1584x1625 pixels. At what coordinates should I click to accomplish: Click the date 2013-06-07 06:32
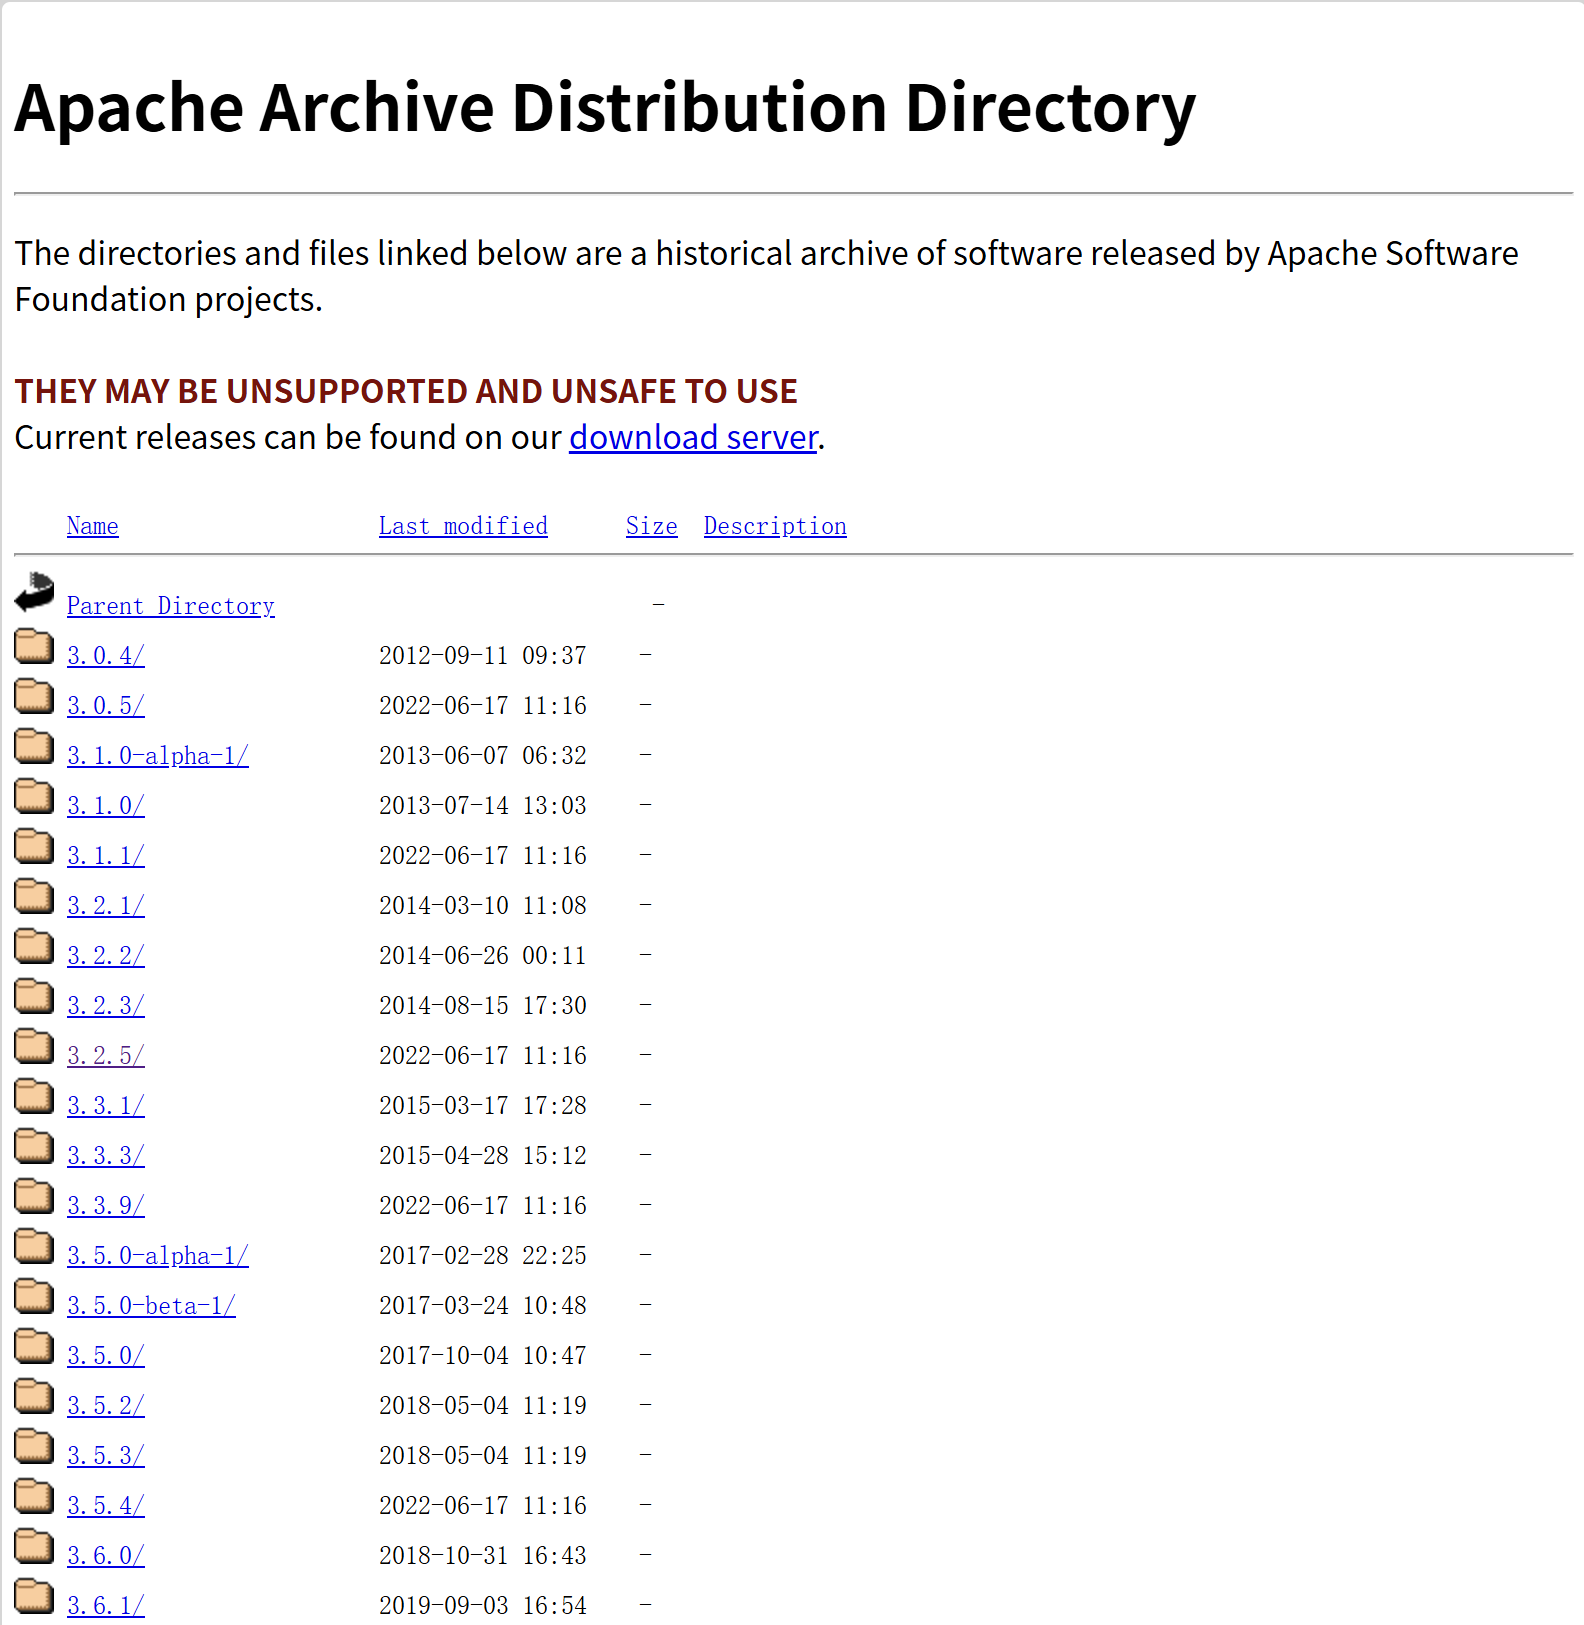[x=483, y=756]
